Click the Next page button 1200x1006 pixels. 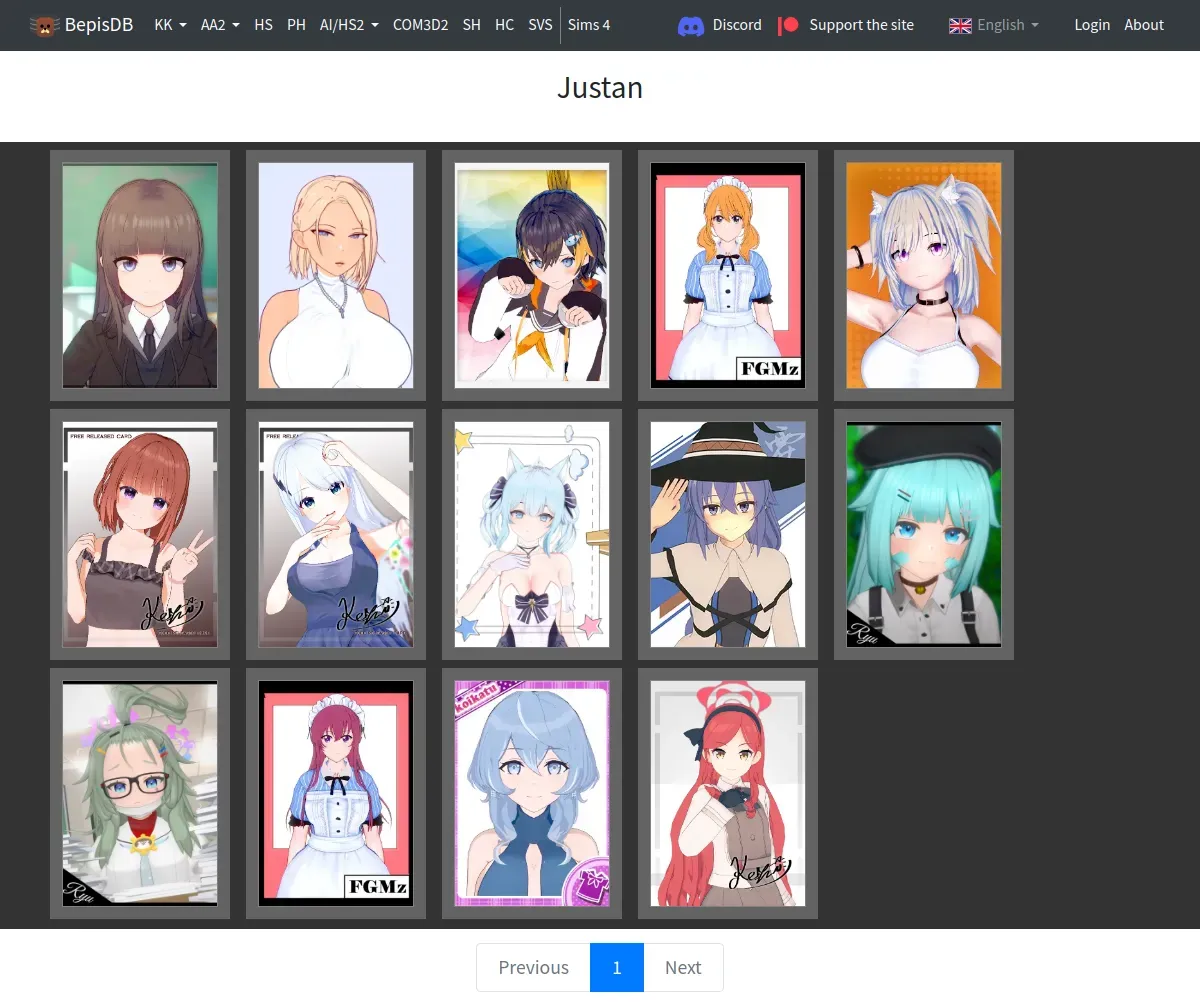pyautogui.click(x=683, y=967)
